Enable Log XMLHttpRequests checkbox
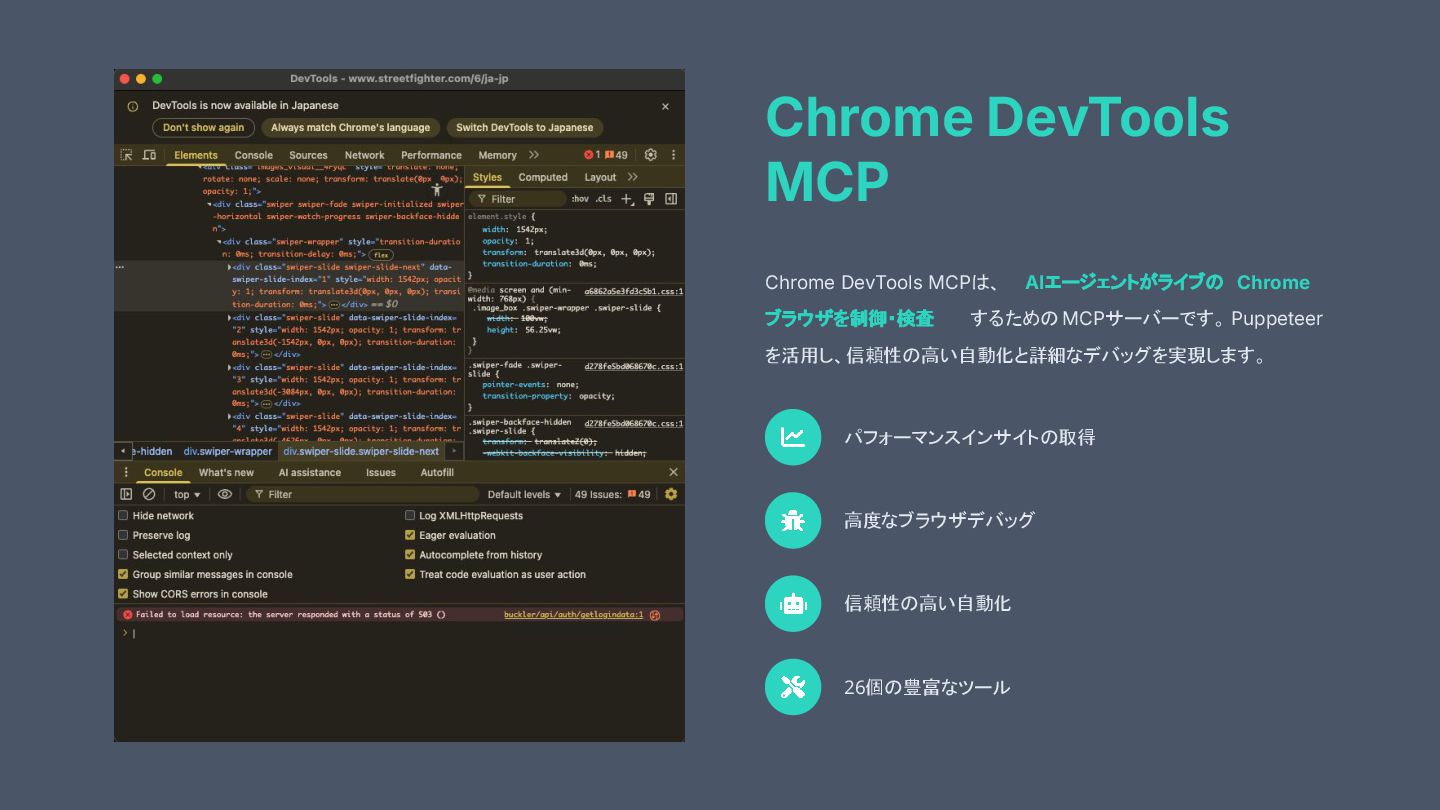Image resolution: width=1440 pixels, height=810 pixels. (410, 516)
